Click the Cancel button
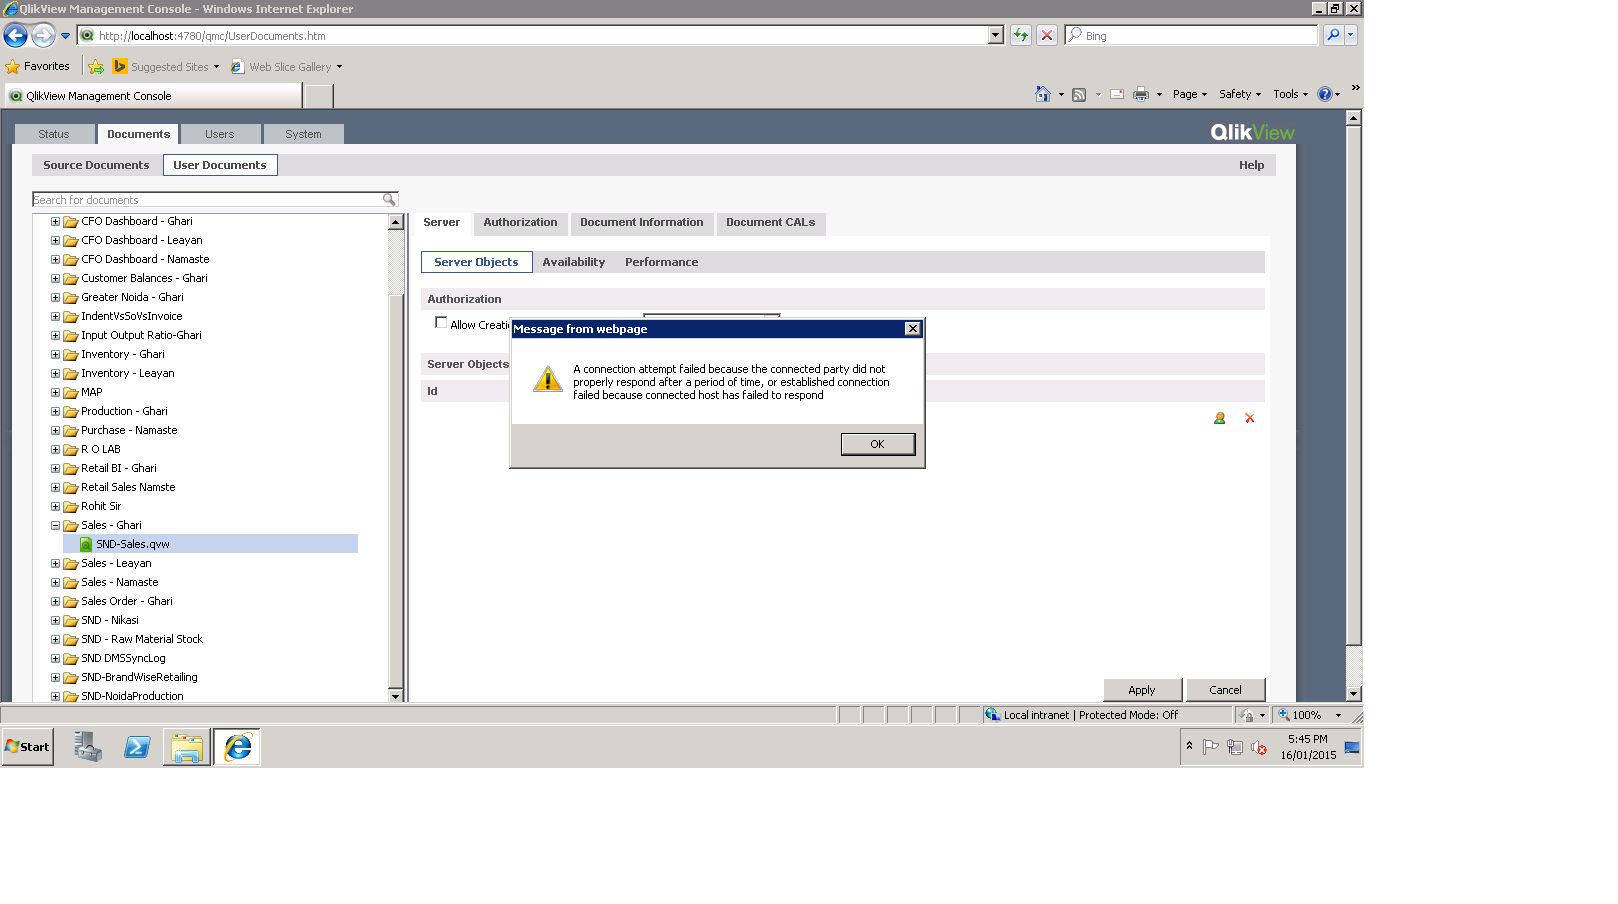Image resolution: width=1618 pixels, height=904 pixels. click(x=1226, y=690)
